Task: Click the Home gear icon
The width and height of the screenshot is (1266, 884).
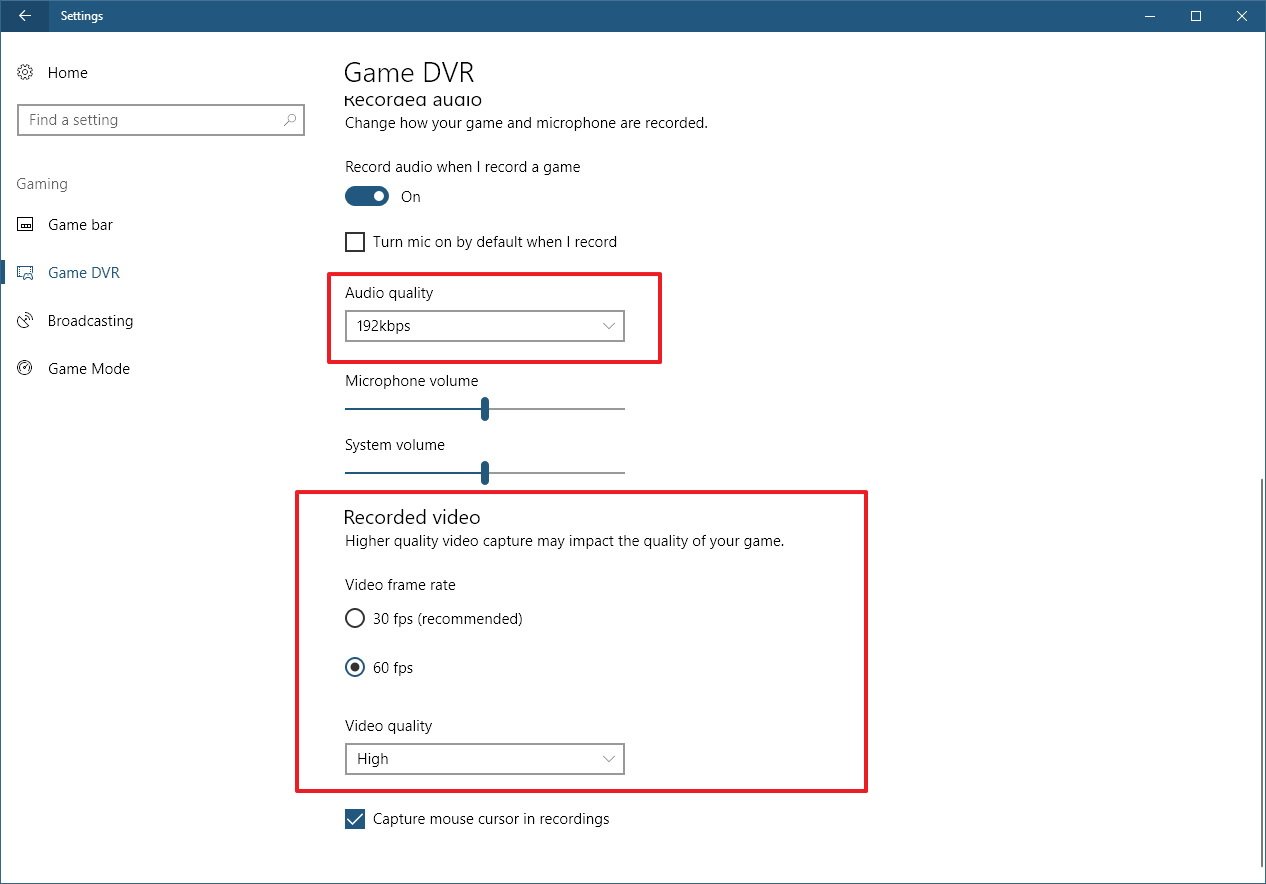Action: [26, 73]
